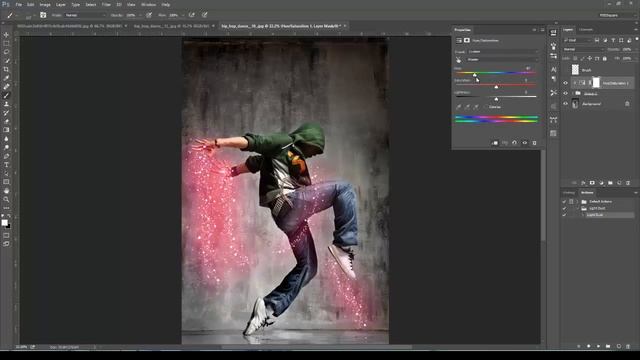
Task: Toggle the dialog box for Default Actions
Action: (x=571, y=202)
